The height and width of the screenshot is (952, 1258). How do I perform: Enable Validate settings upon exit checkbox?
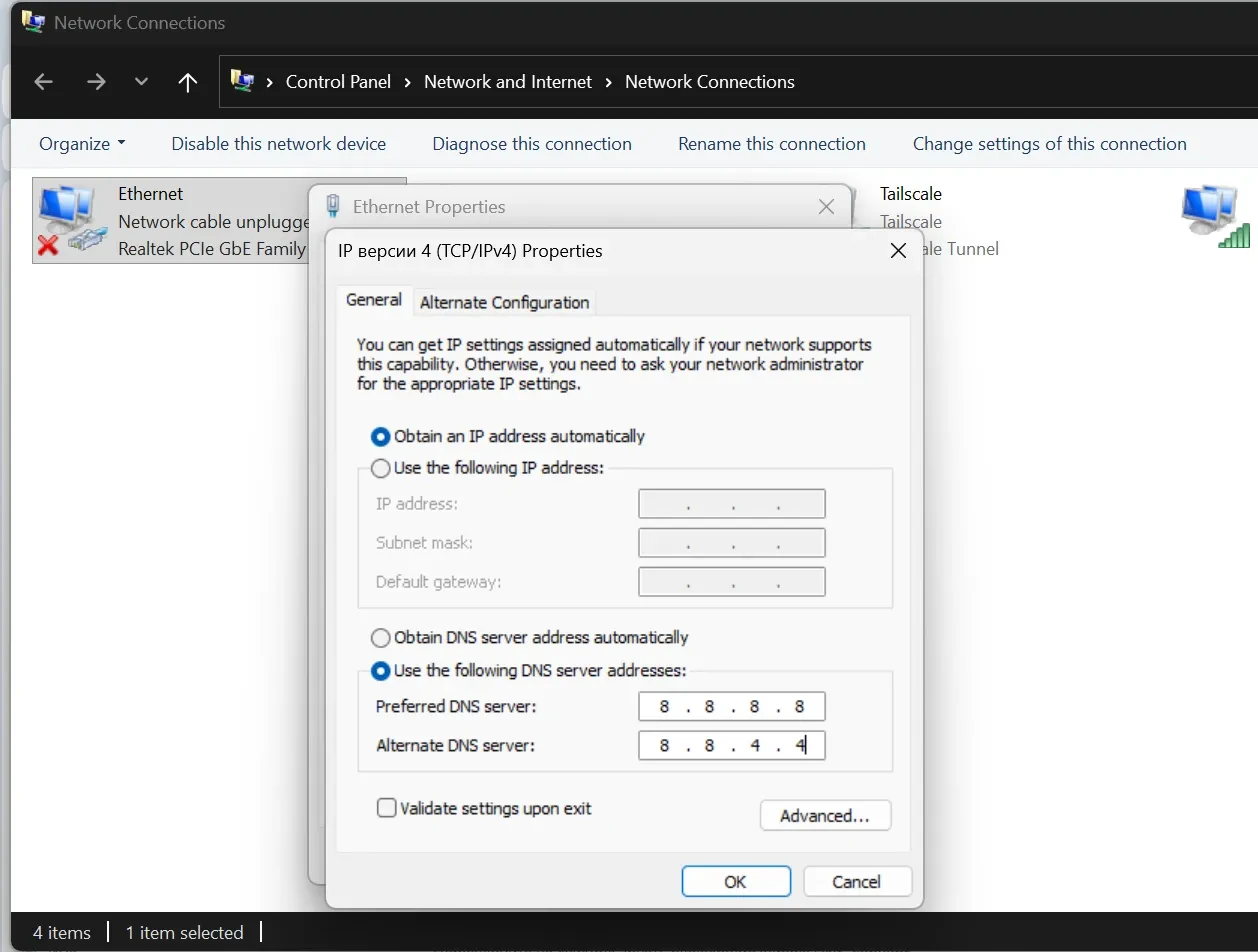pyautogui.click(x=387, y=808)
